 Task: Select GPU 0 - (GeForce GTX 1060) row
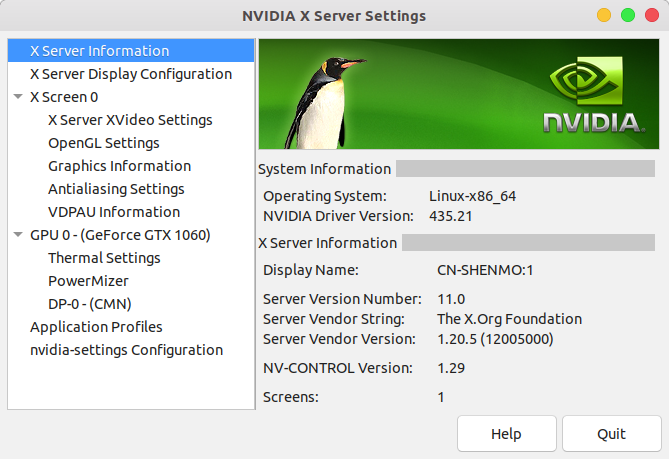pyautogui.click(x=131, y=235)
